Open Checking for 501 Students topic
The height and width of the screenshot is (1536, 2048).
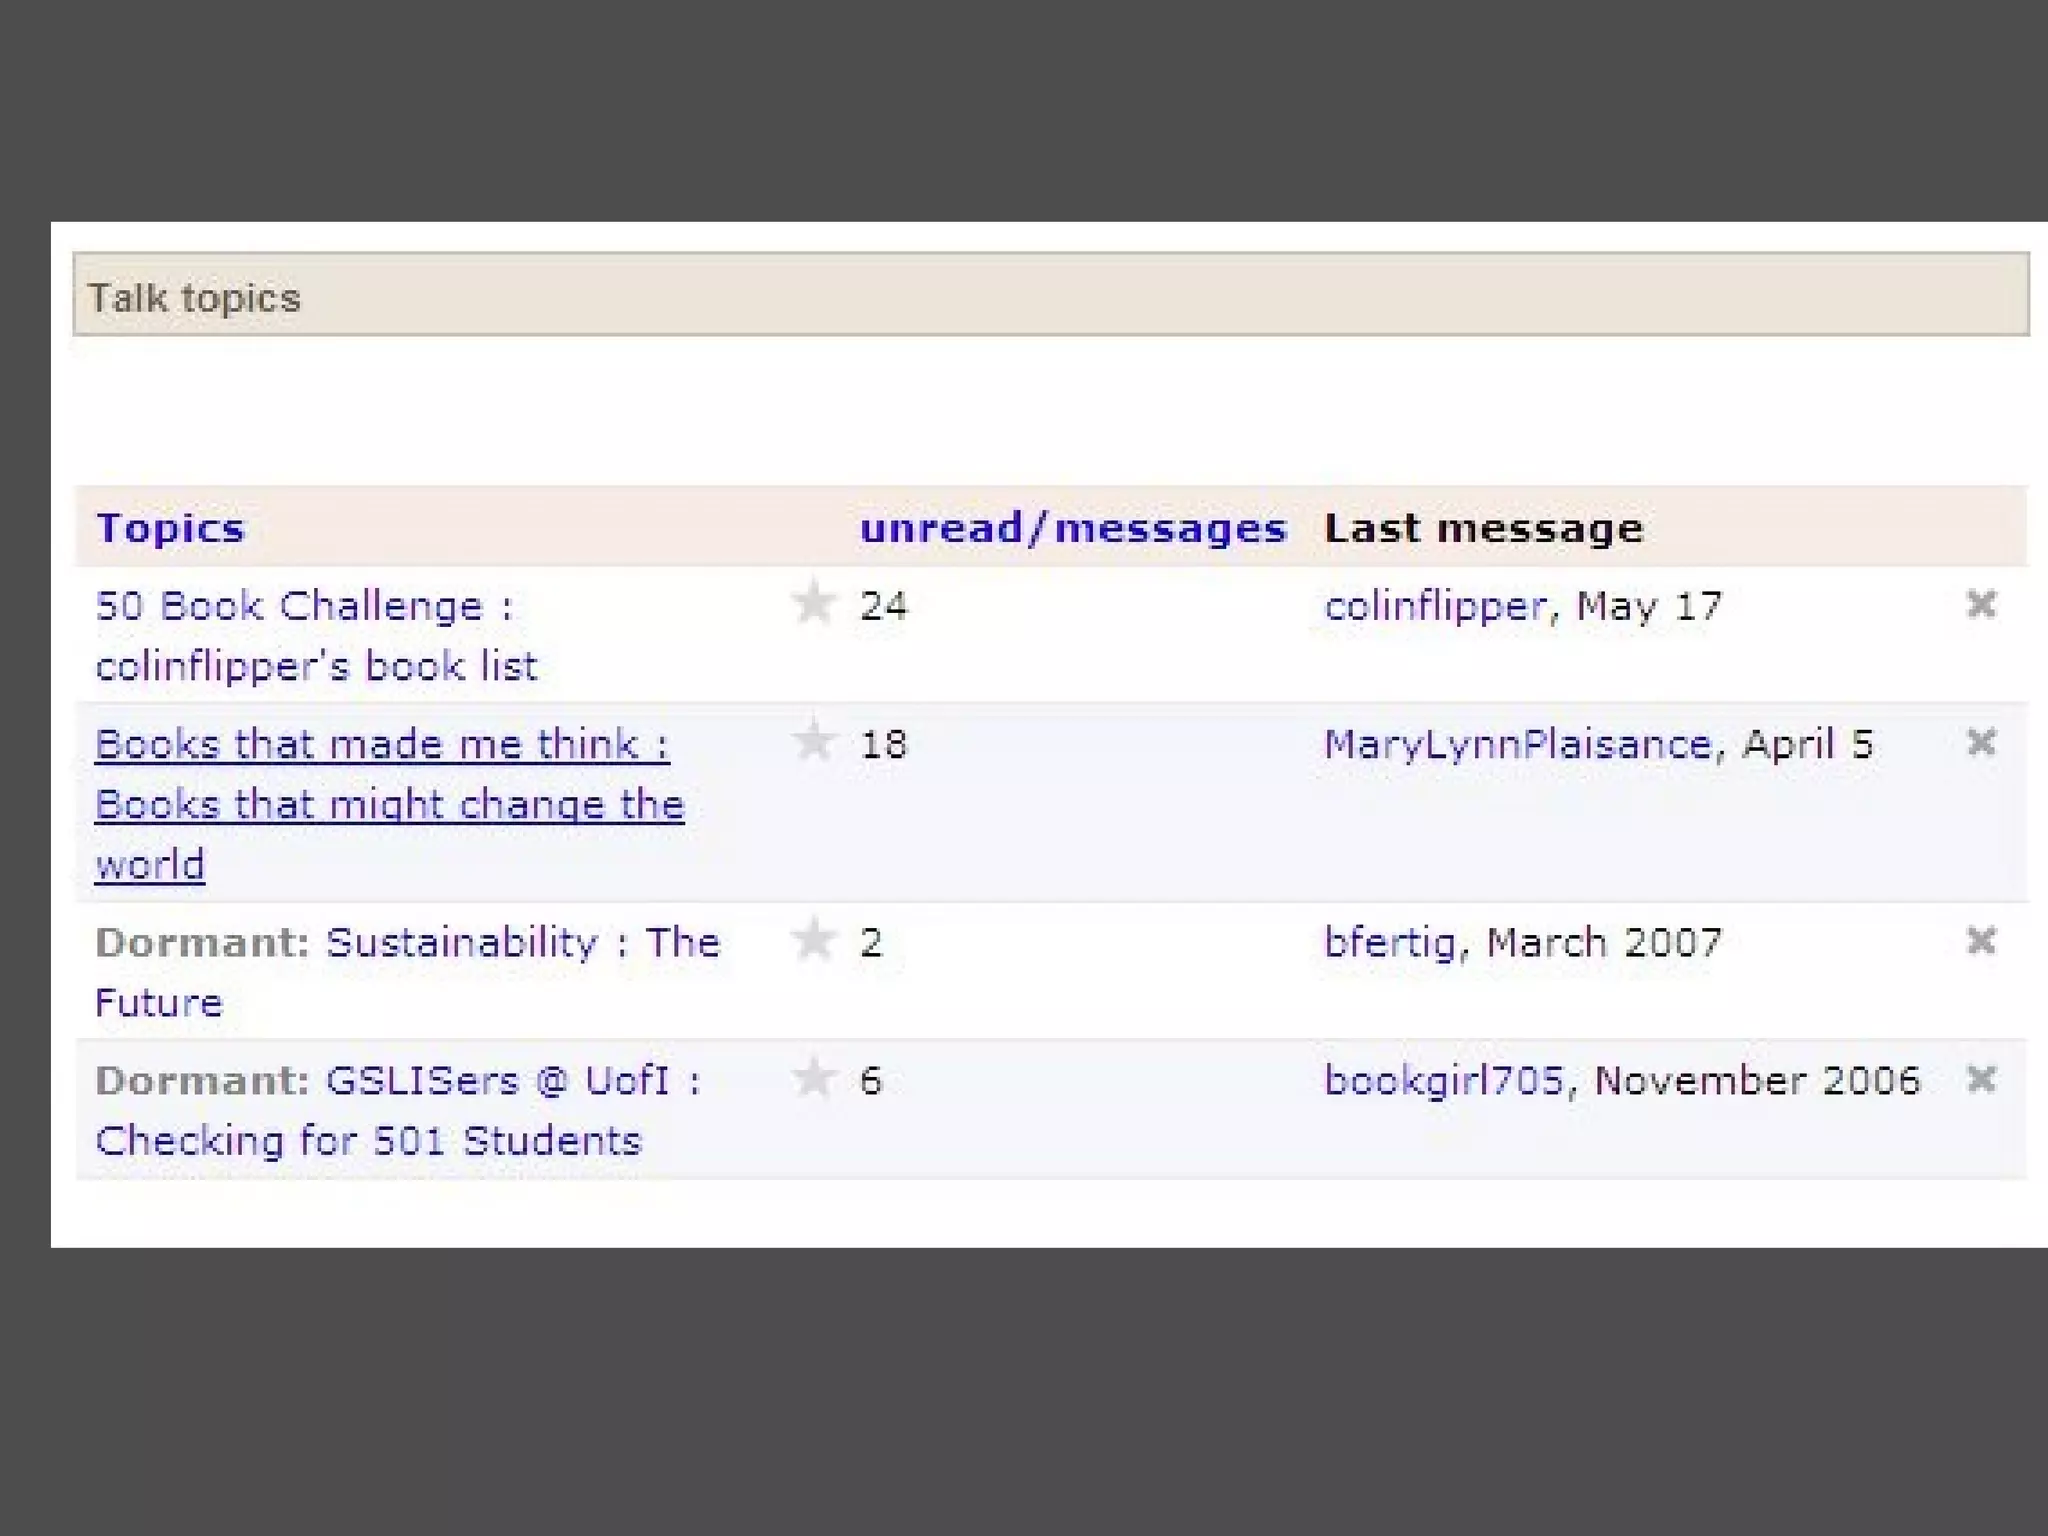point(368,1140)
